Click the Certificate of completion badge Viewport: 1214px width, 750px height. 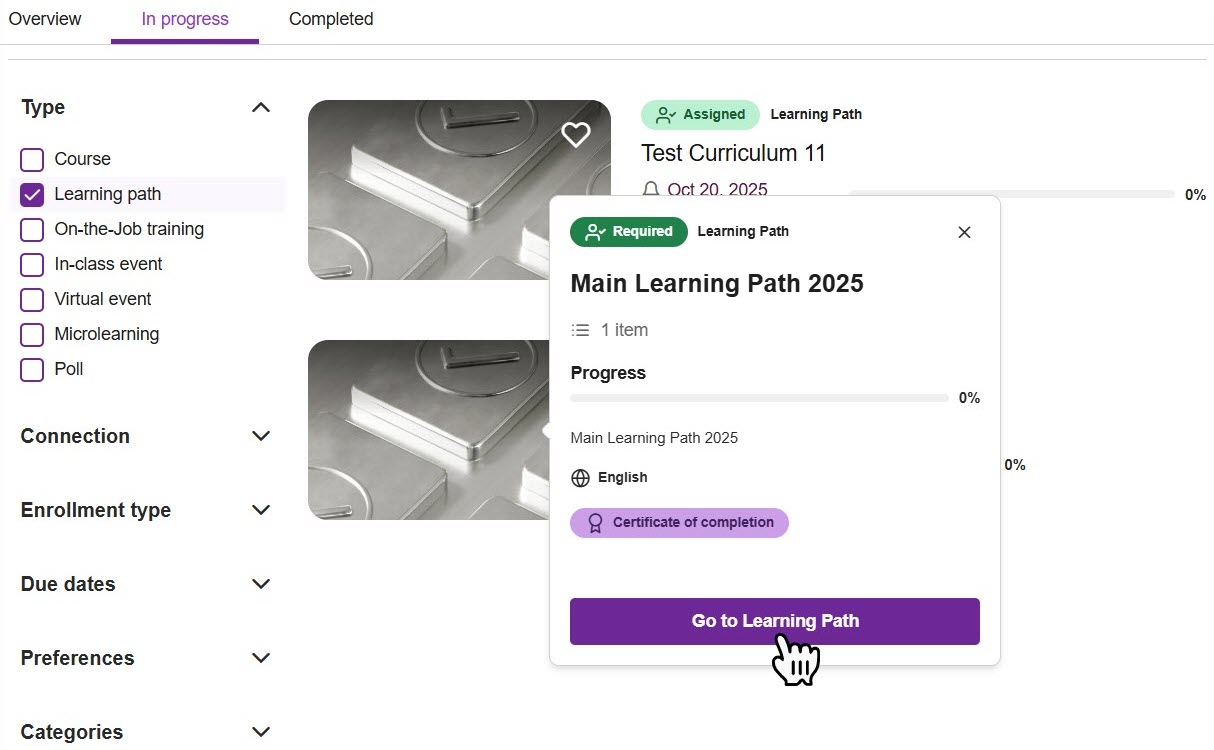679,523
